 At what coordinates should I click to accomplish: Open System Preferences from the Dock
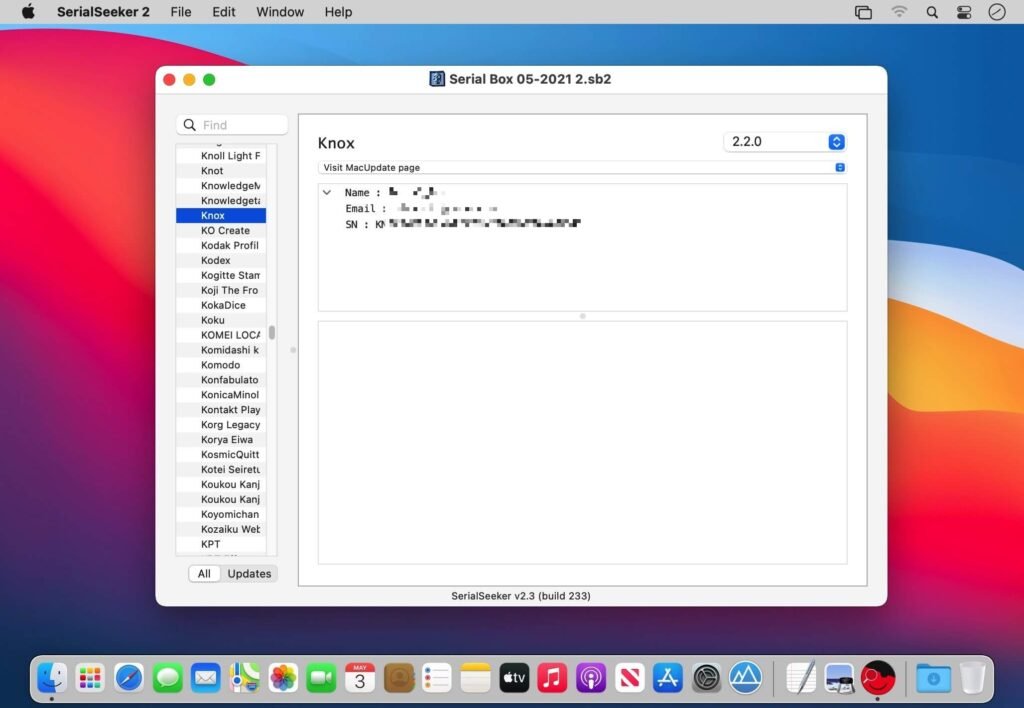[x=706, y=677]
